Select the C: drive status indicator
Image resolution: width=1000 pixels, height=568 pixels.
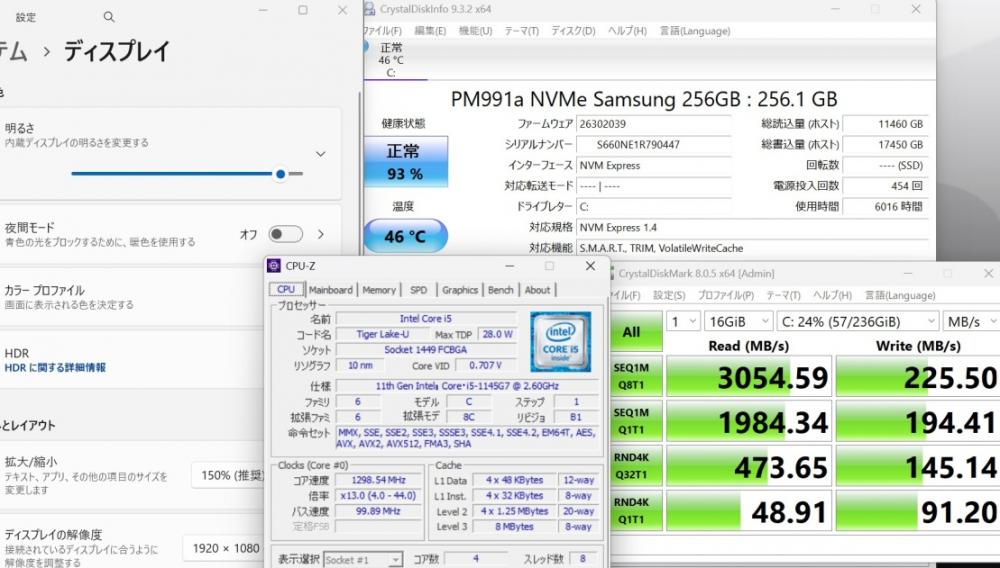click(391, 60)
